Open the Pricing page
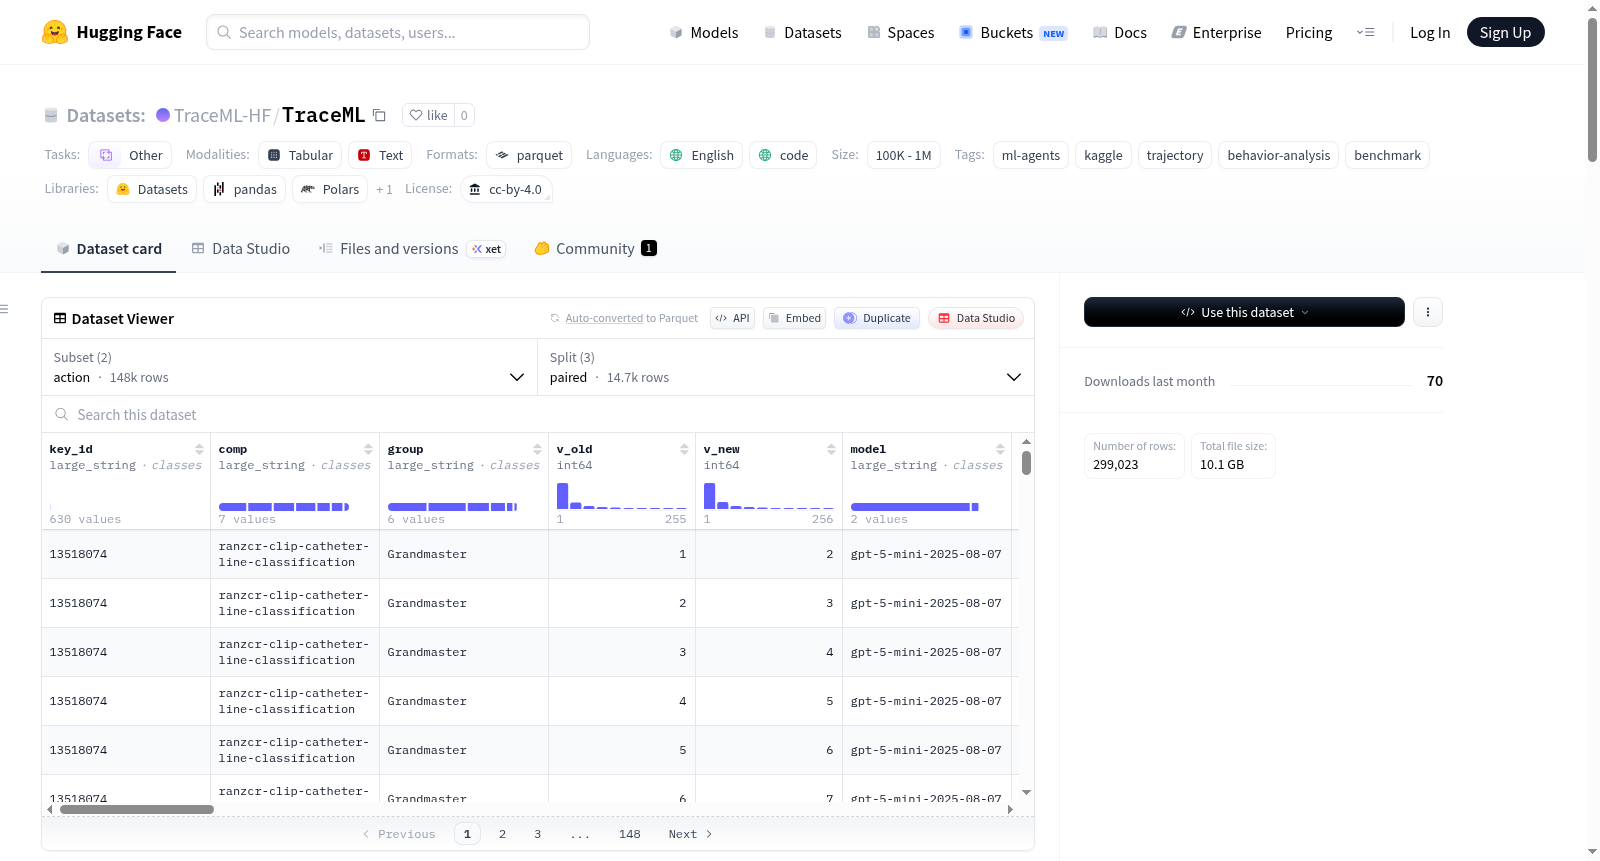 click(x=1309, y=32)
